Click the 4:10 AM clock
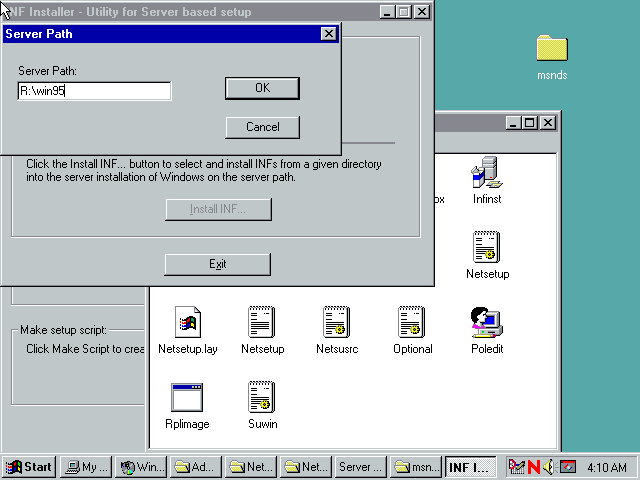This screenshot has width=640, height=480. 607,467
